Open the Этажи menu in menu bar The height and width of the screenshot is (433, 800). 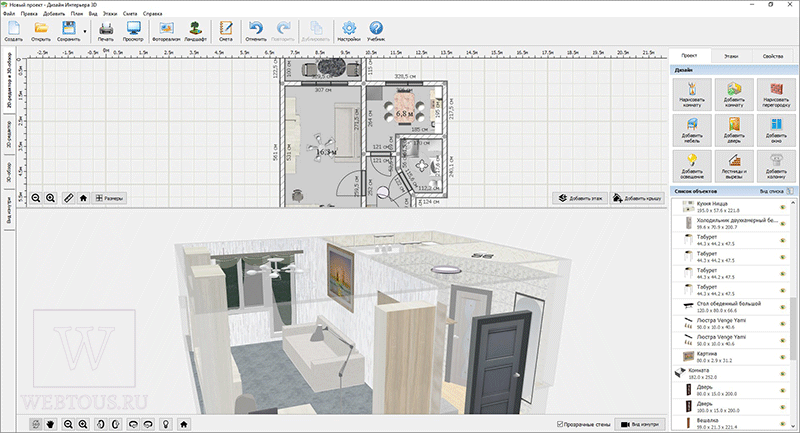[x=110, y=14]
